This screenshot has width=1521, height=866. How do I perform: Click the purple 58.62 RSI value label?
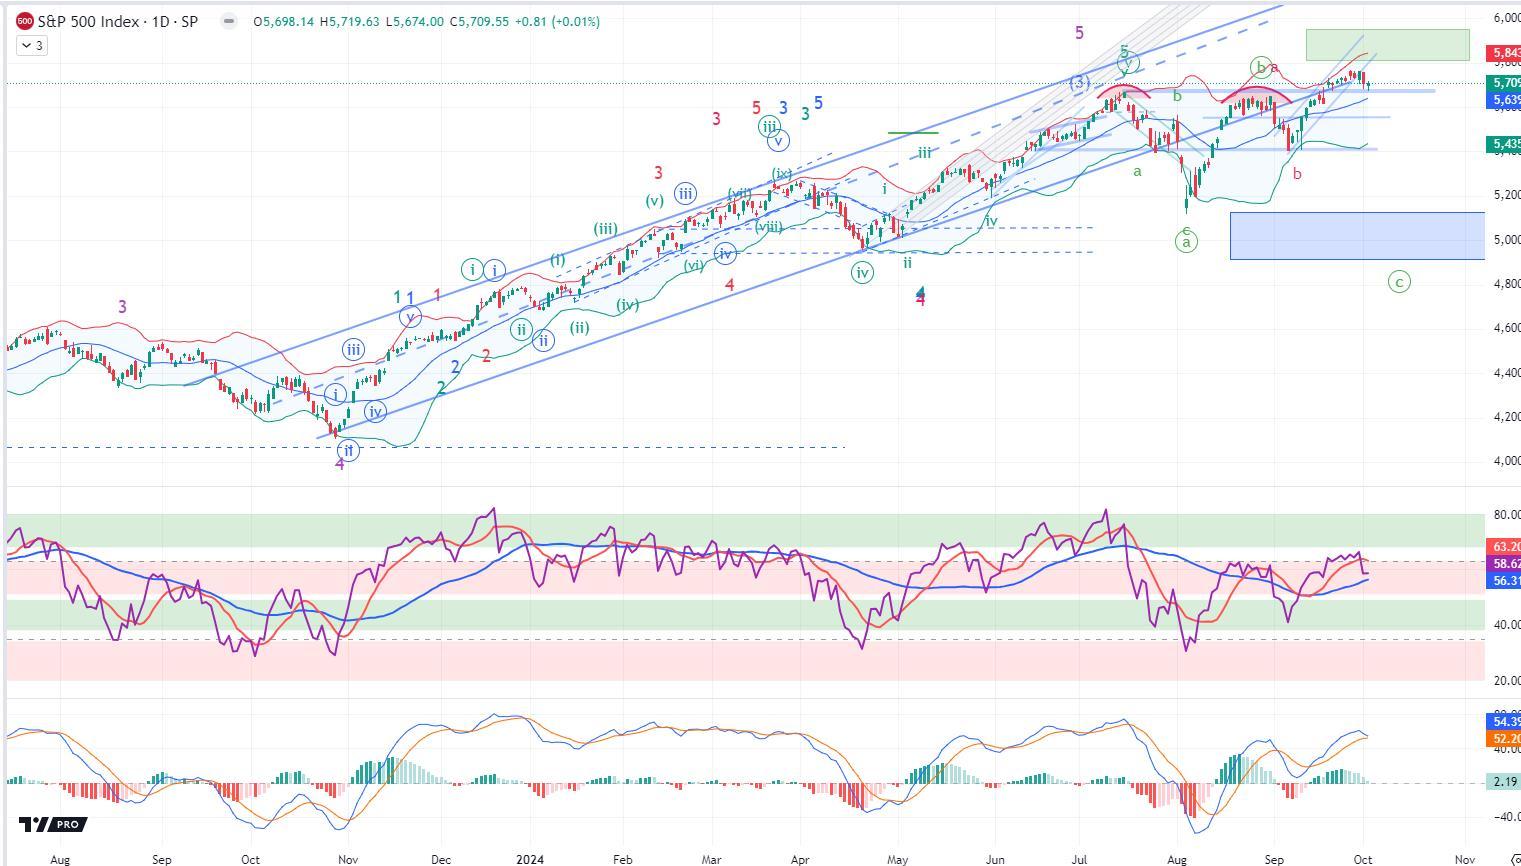[1504, 564]
